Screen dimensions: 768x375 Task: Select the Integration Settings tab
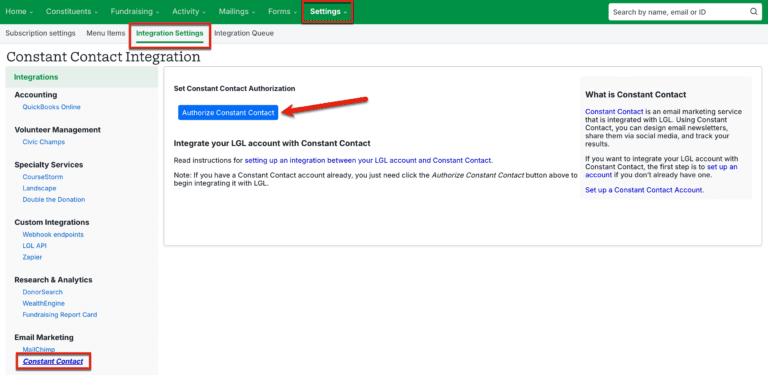169,33
